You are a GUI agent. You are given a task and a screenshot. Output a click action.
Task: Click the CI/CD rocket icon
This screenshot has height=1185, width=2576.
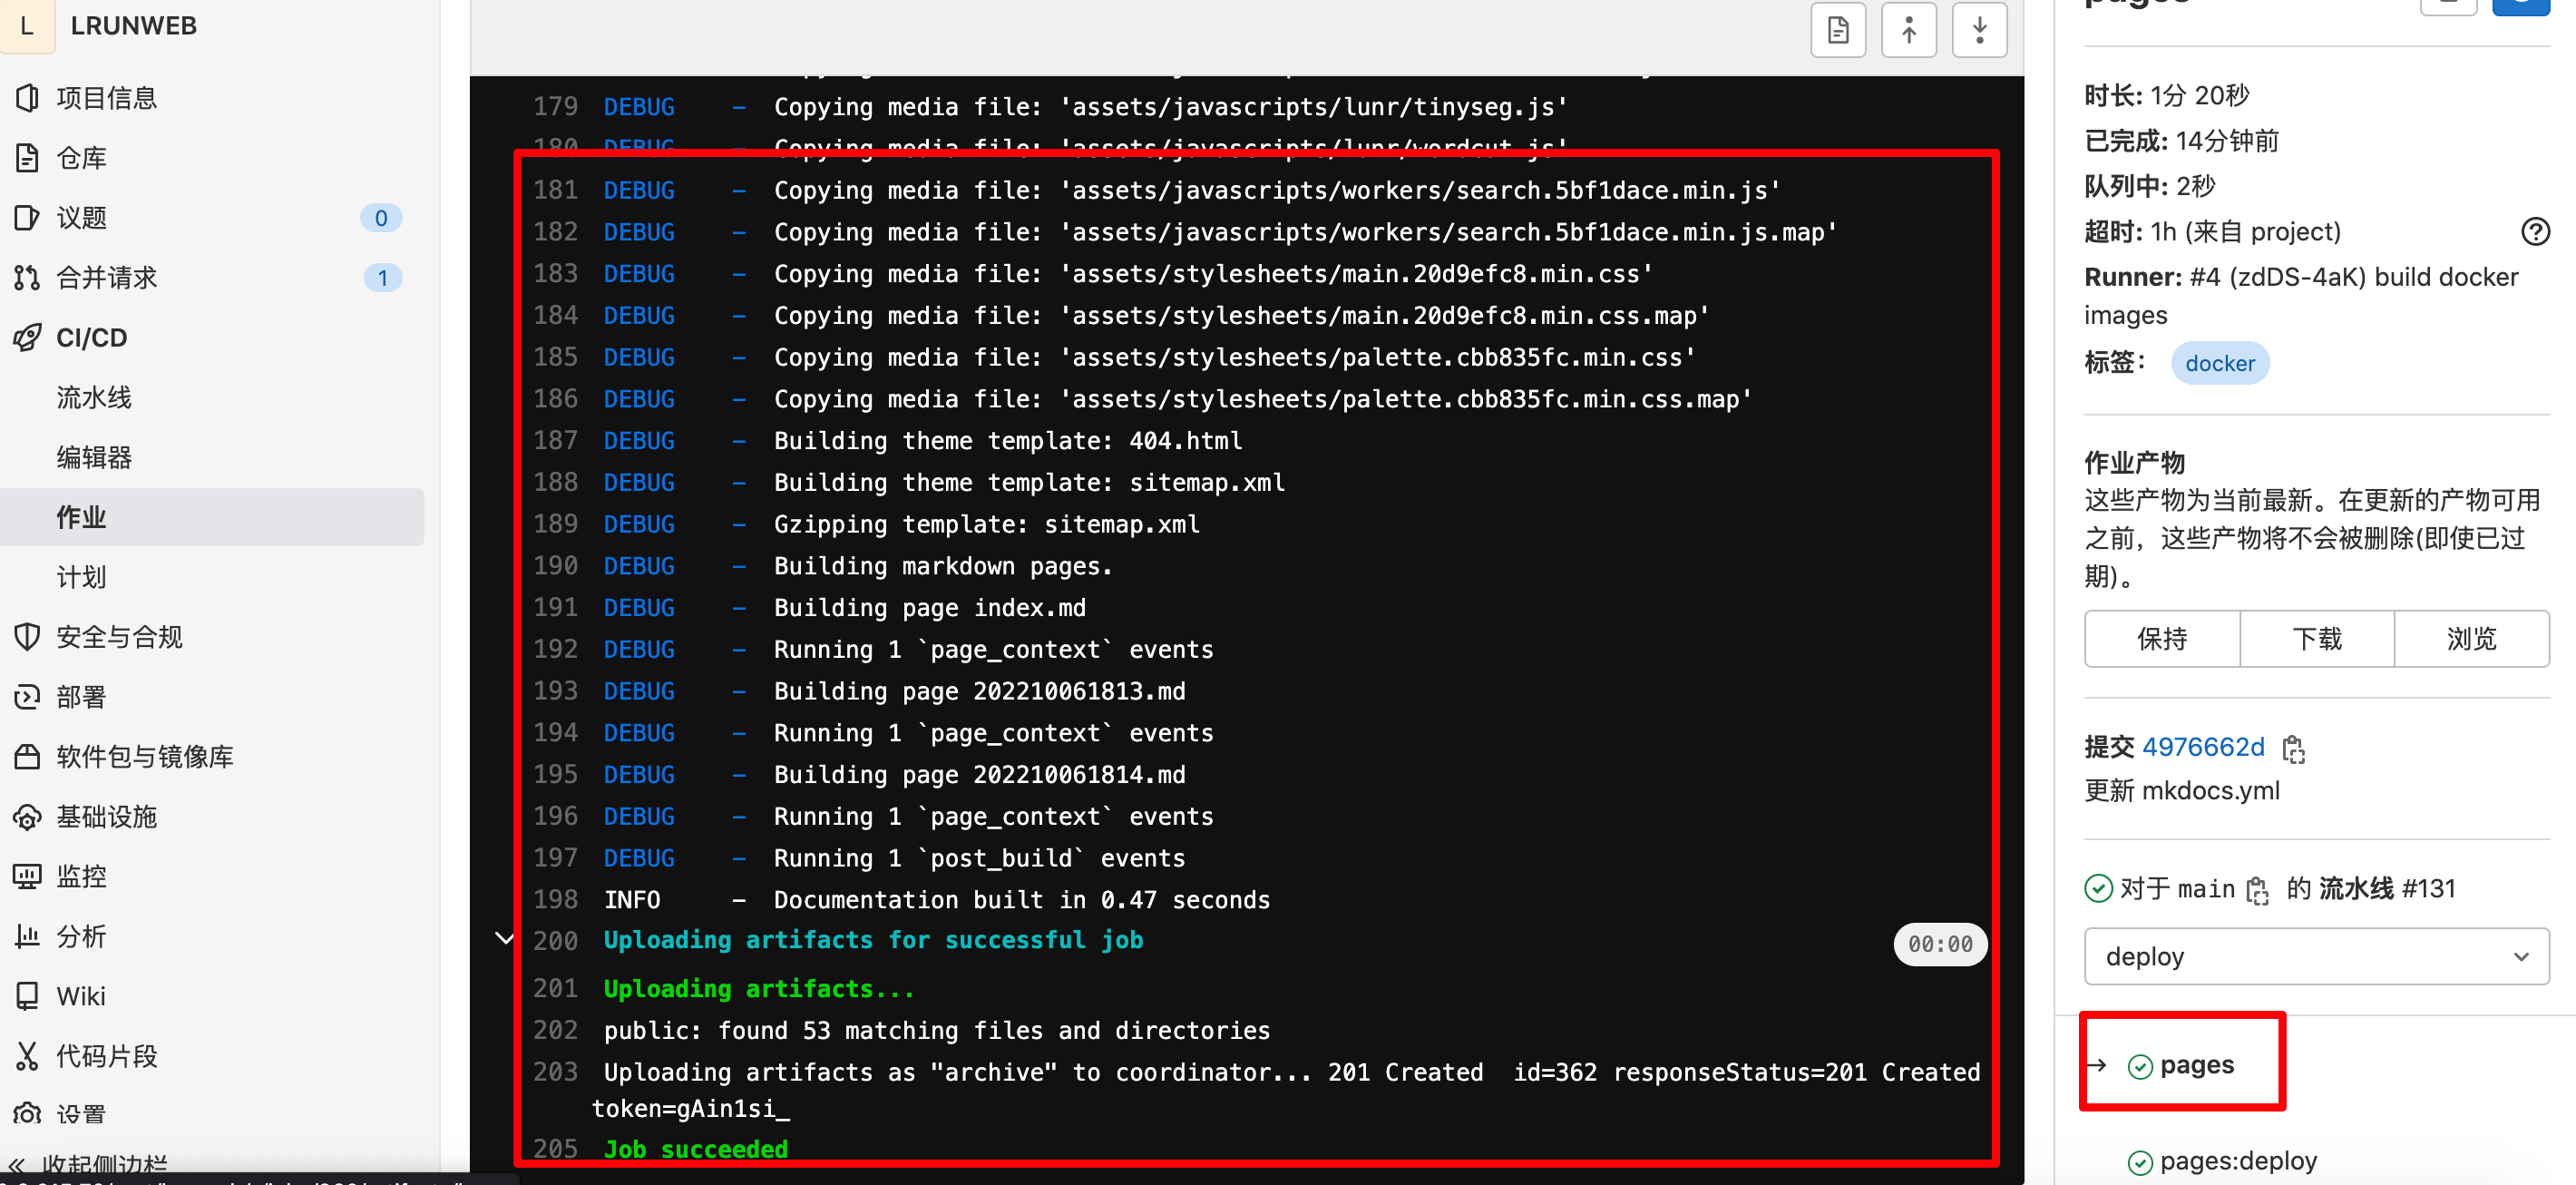[x=27, y=338]
